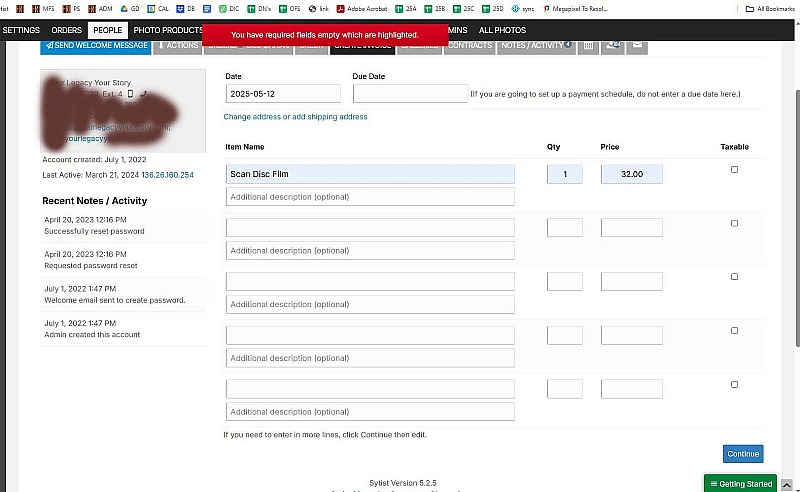Open the unlabeled blue document bookmark
The height and width of the screenshot is (492, 800).
point(207,9)
